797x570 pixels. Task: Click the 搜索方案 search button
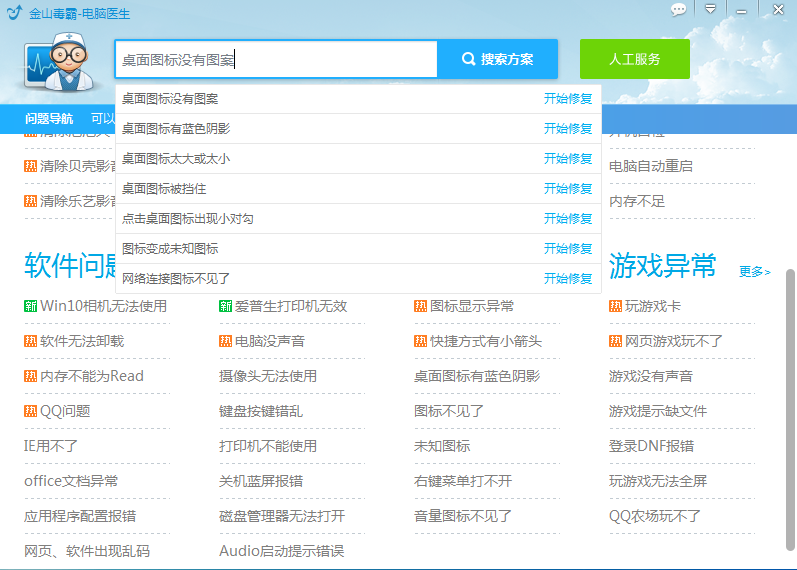point(498,59)
